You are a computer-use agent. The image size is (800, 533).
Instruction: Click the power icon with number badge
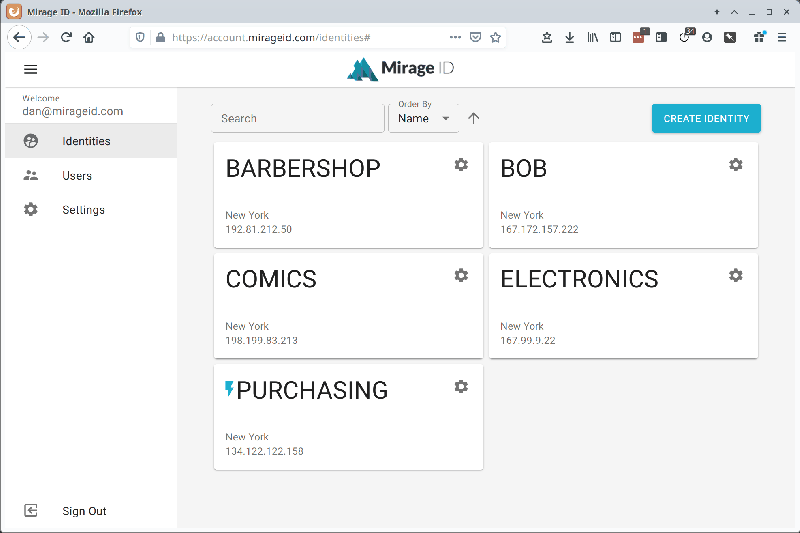pyautogui.click(x=686, y=36)
